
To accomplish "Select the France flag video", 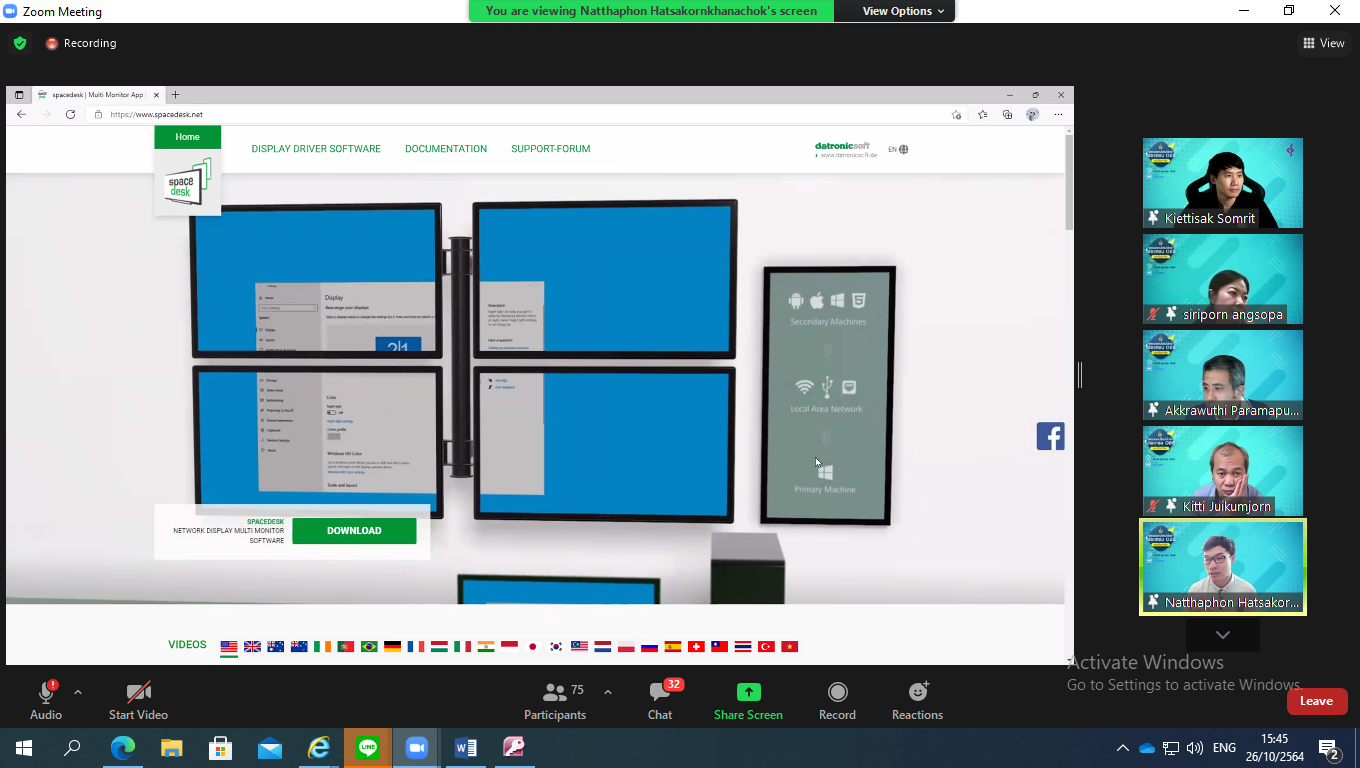I will click(x=416, y=647).
